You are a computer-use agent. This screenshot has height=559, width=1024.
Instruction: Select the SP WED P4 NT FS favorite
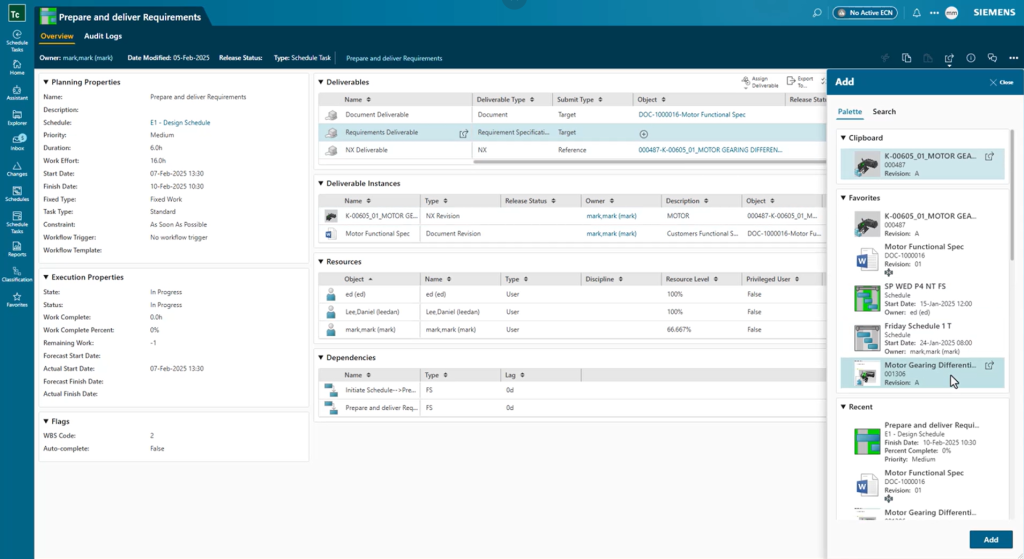pos(922,299)
